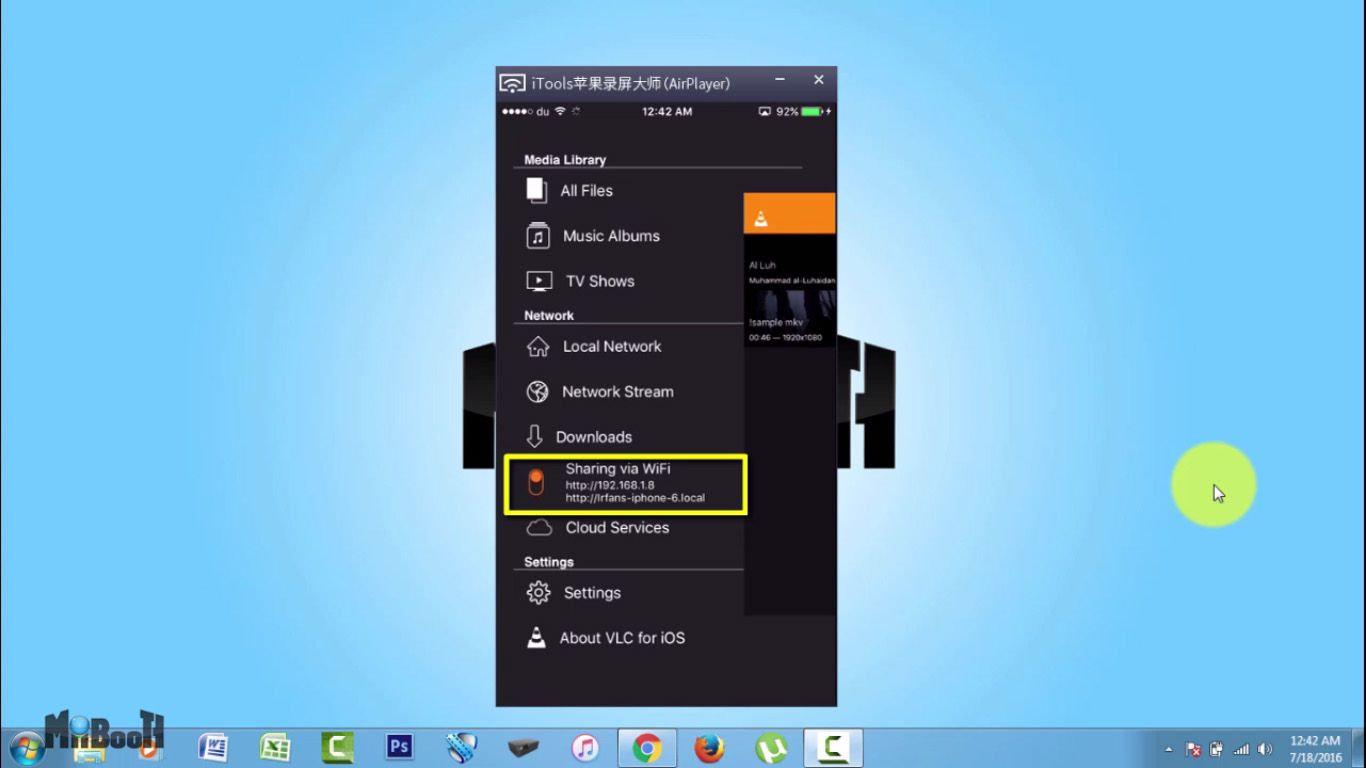
Task: Tap the orange VLC cone header
Action: (789, 213)
